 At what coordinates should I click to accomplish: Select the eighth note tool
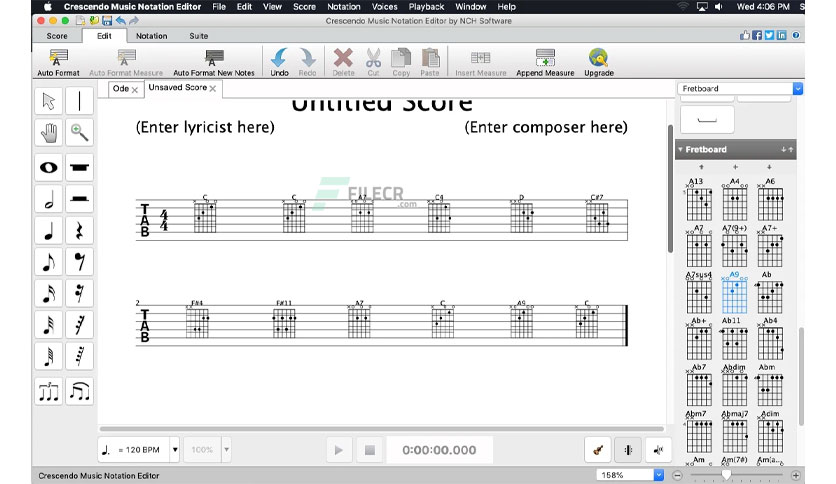coord(49,262)
